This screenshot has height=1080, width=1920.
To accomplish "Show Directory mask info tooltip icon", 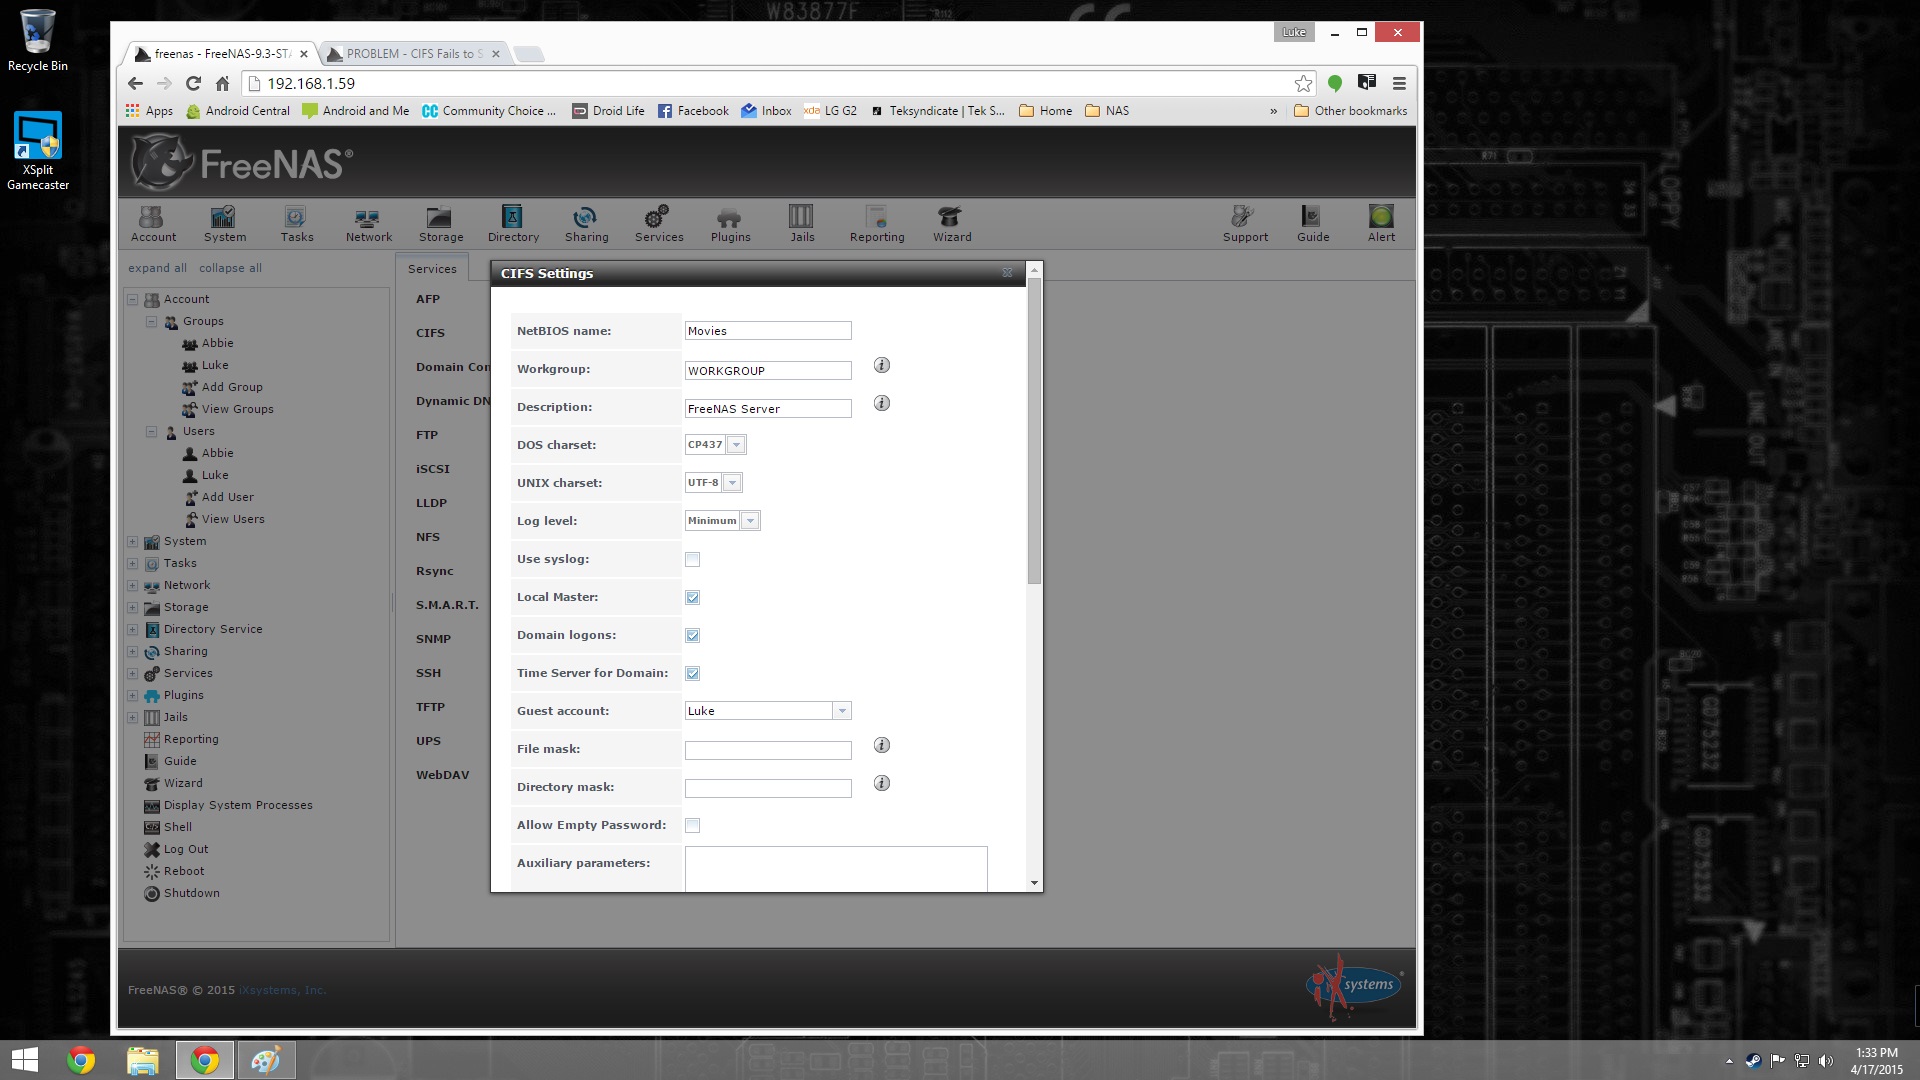I will [x=881, y=783].
